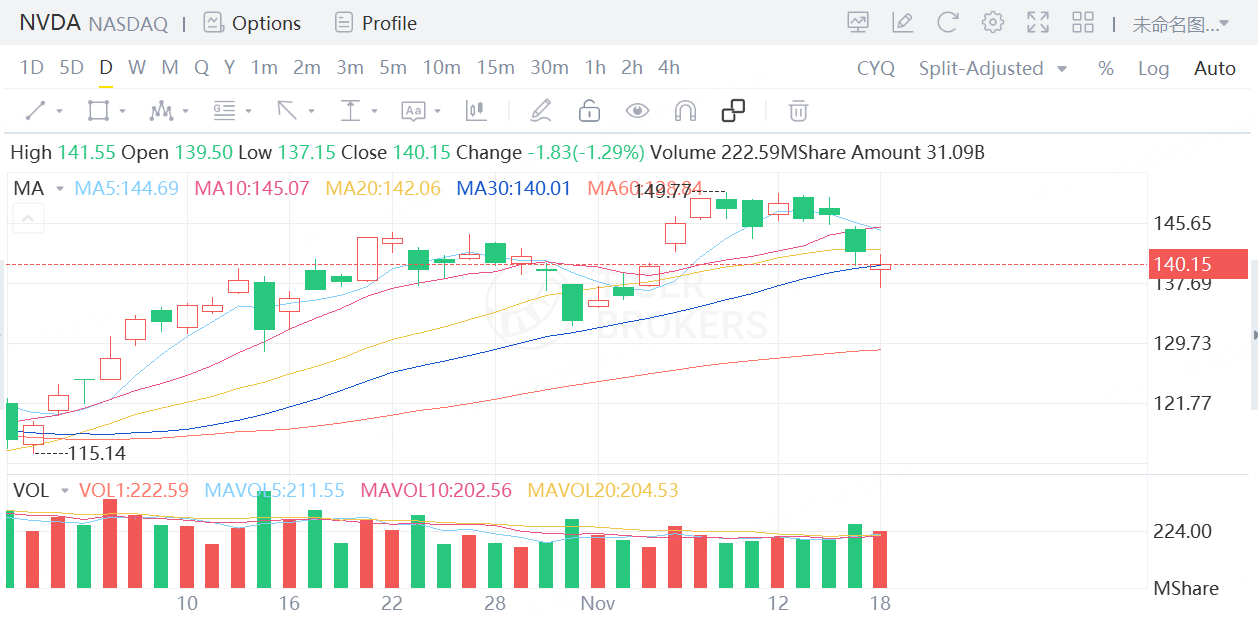Toggle the magnet snap mode
Image resolution: width=1258 pixels, height=622 pixels.
point(685,110)
